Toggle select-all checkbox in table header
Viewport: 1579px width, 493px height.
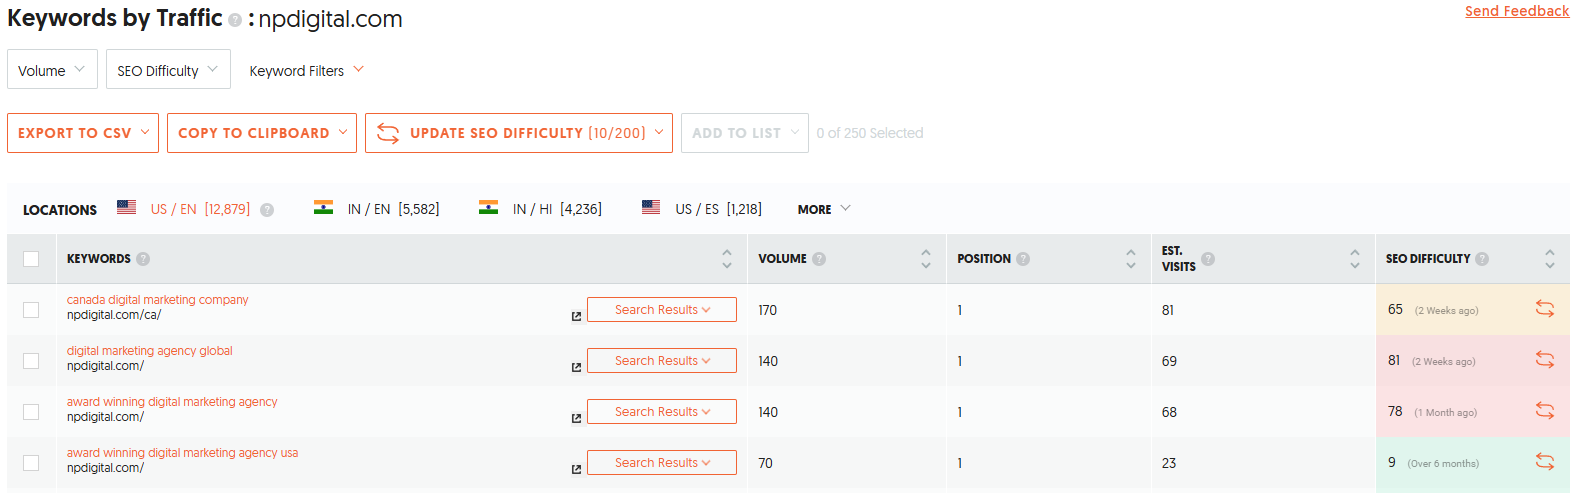(x=31, y=259)
